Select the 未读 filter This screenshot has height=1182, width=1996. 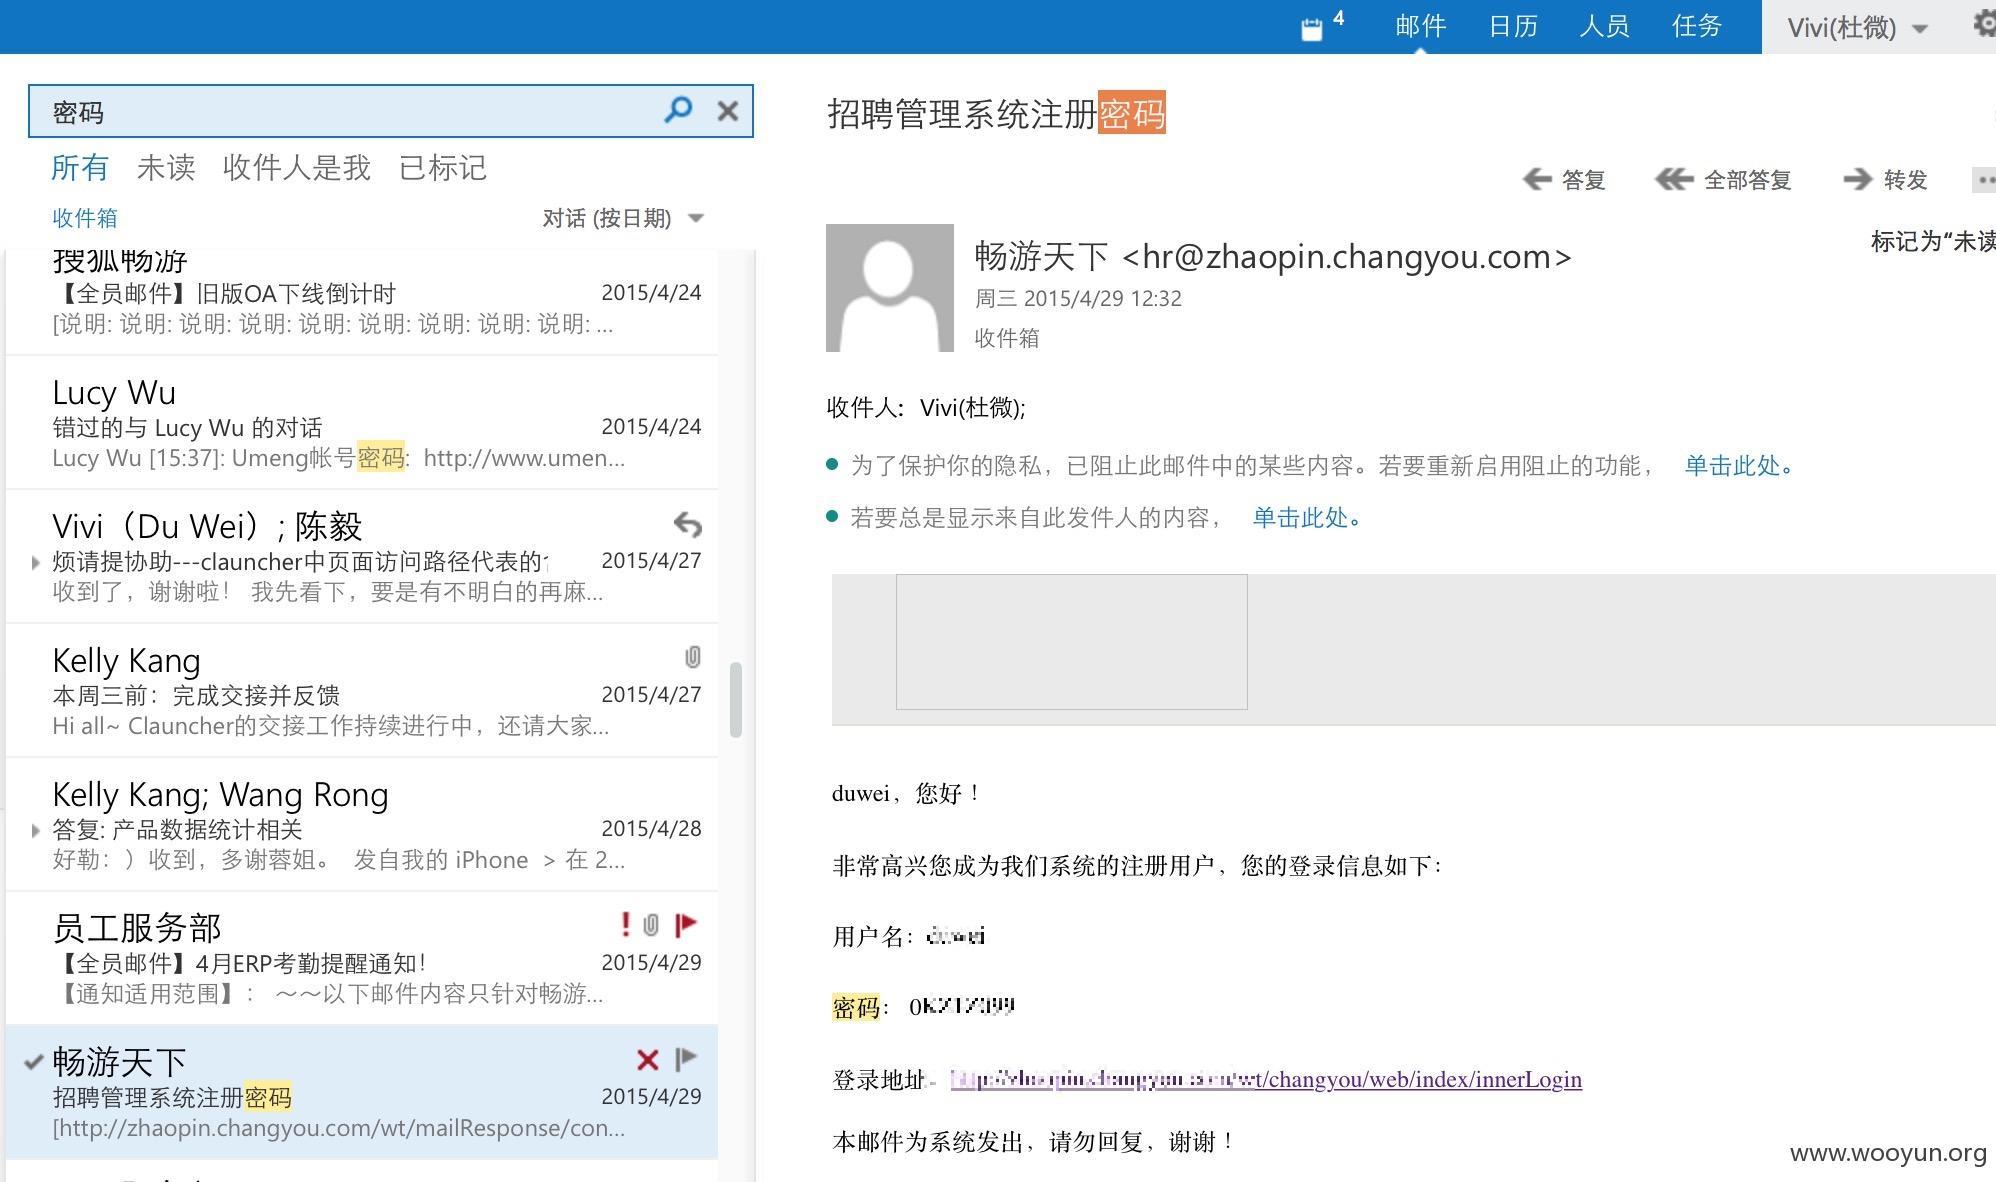tap(166, 168)
